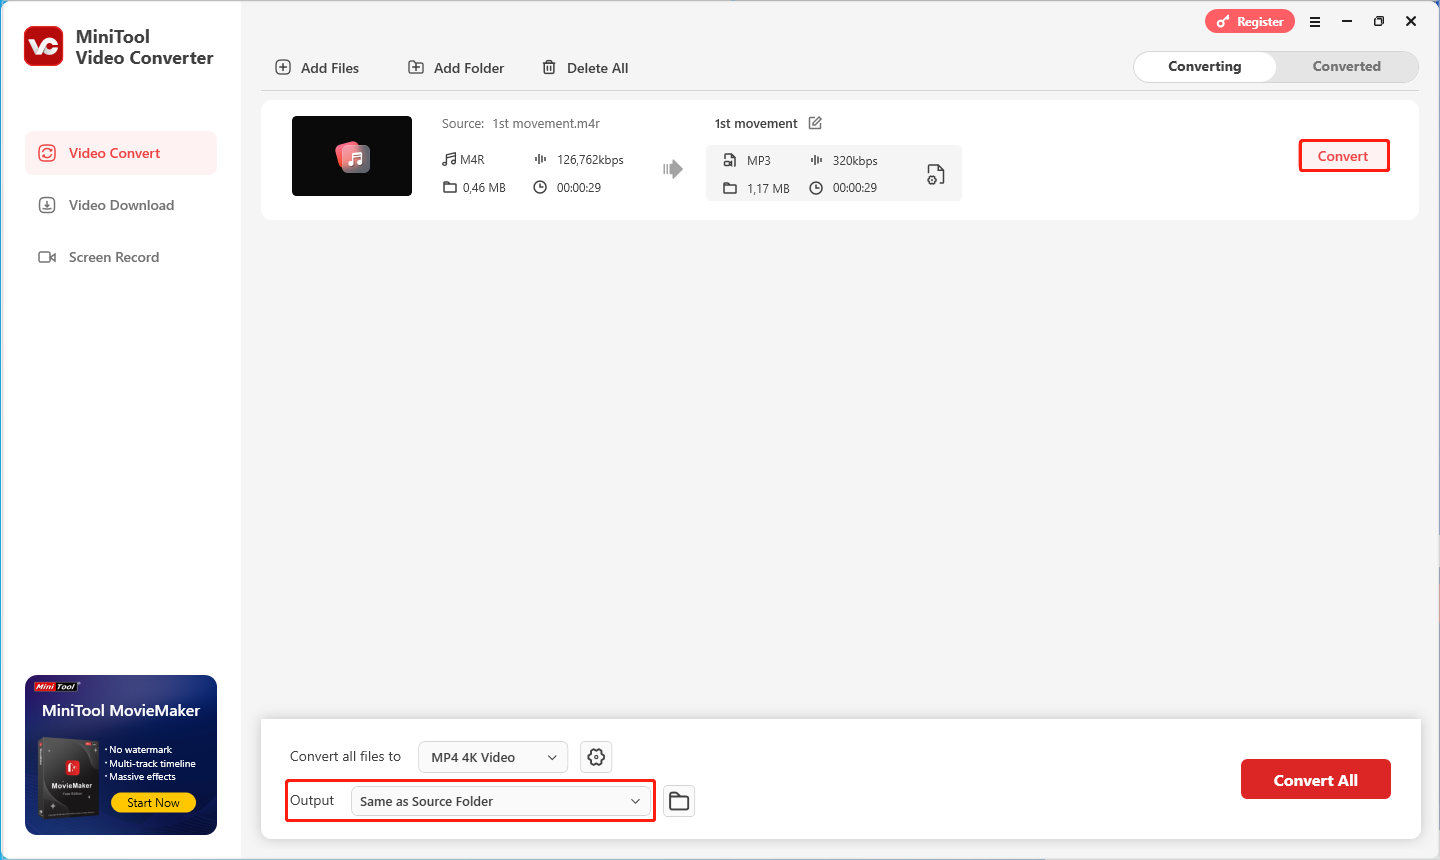
Task: Click the Convert All button
Action: pyautogui.click(x=1316, y=780)
